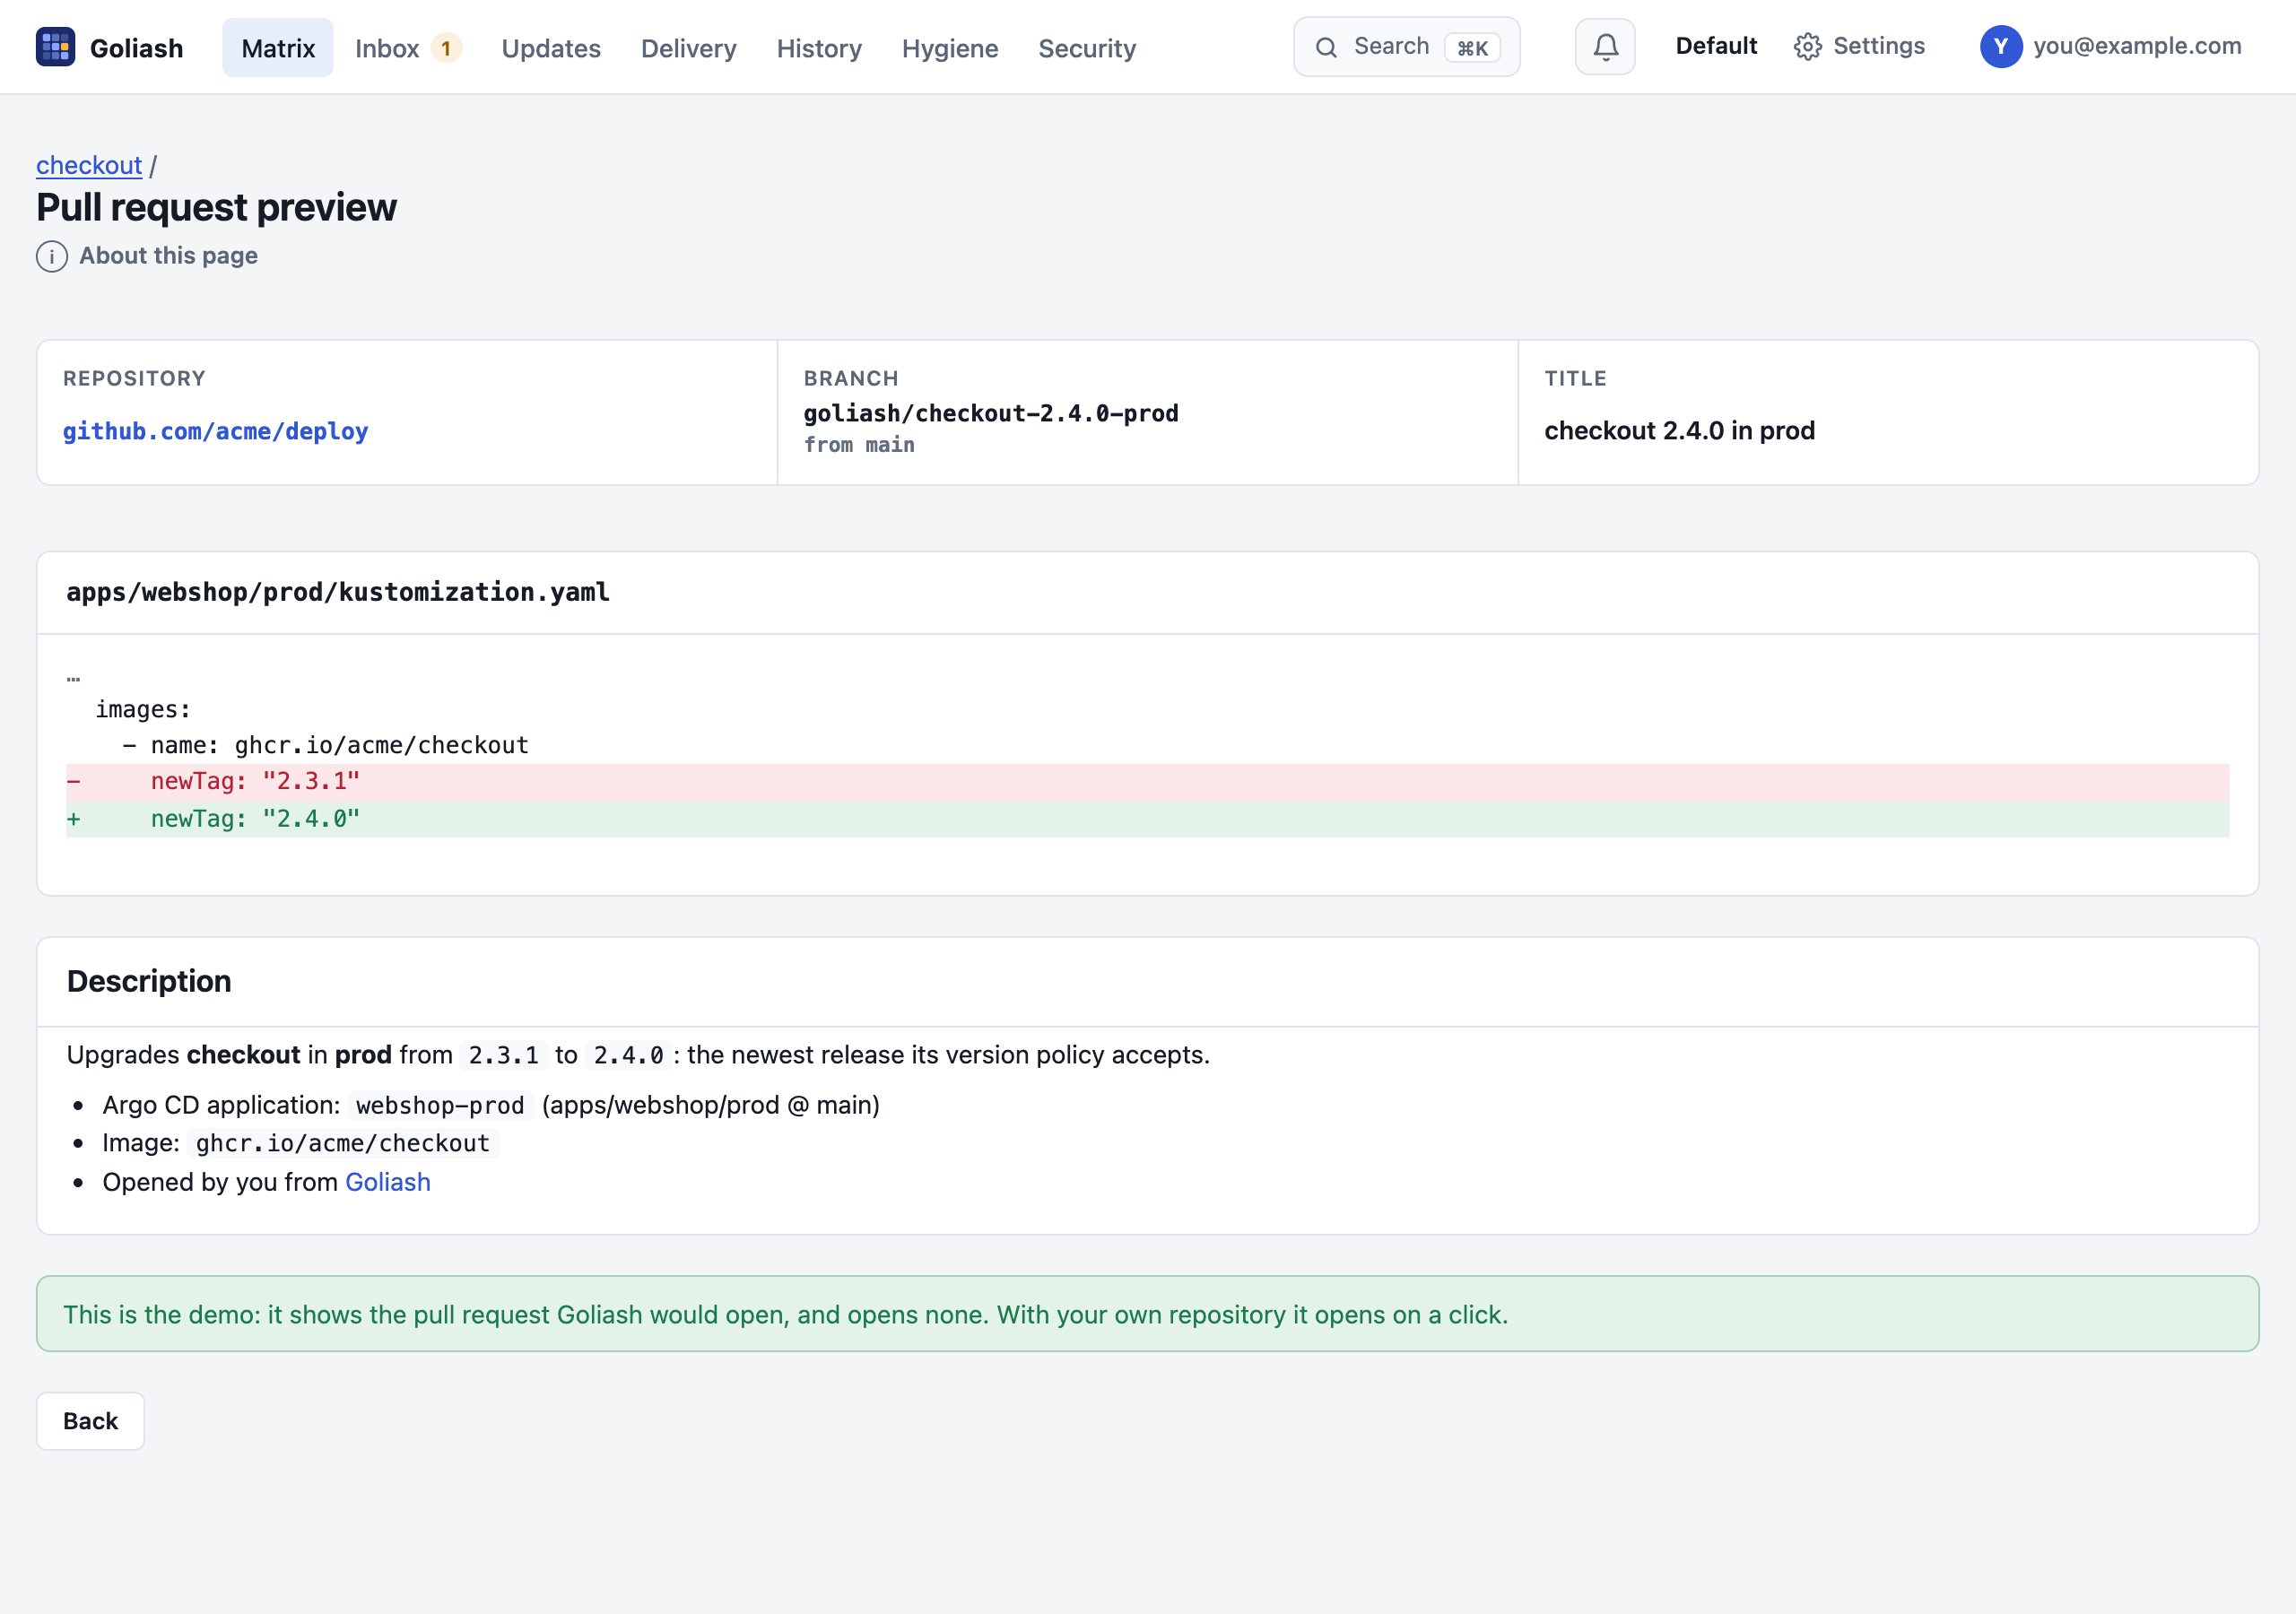Screen dimensions: 2296x1614
Task: Click the webshop-prod code label
Action: click(x=440, y=1106)
